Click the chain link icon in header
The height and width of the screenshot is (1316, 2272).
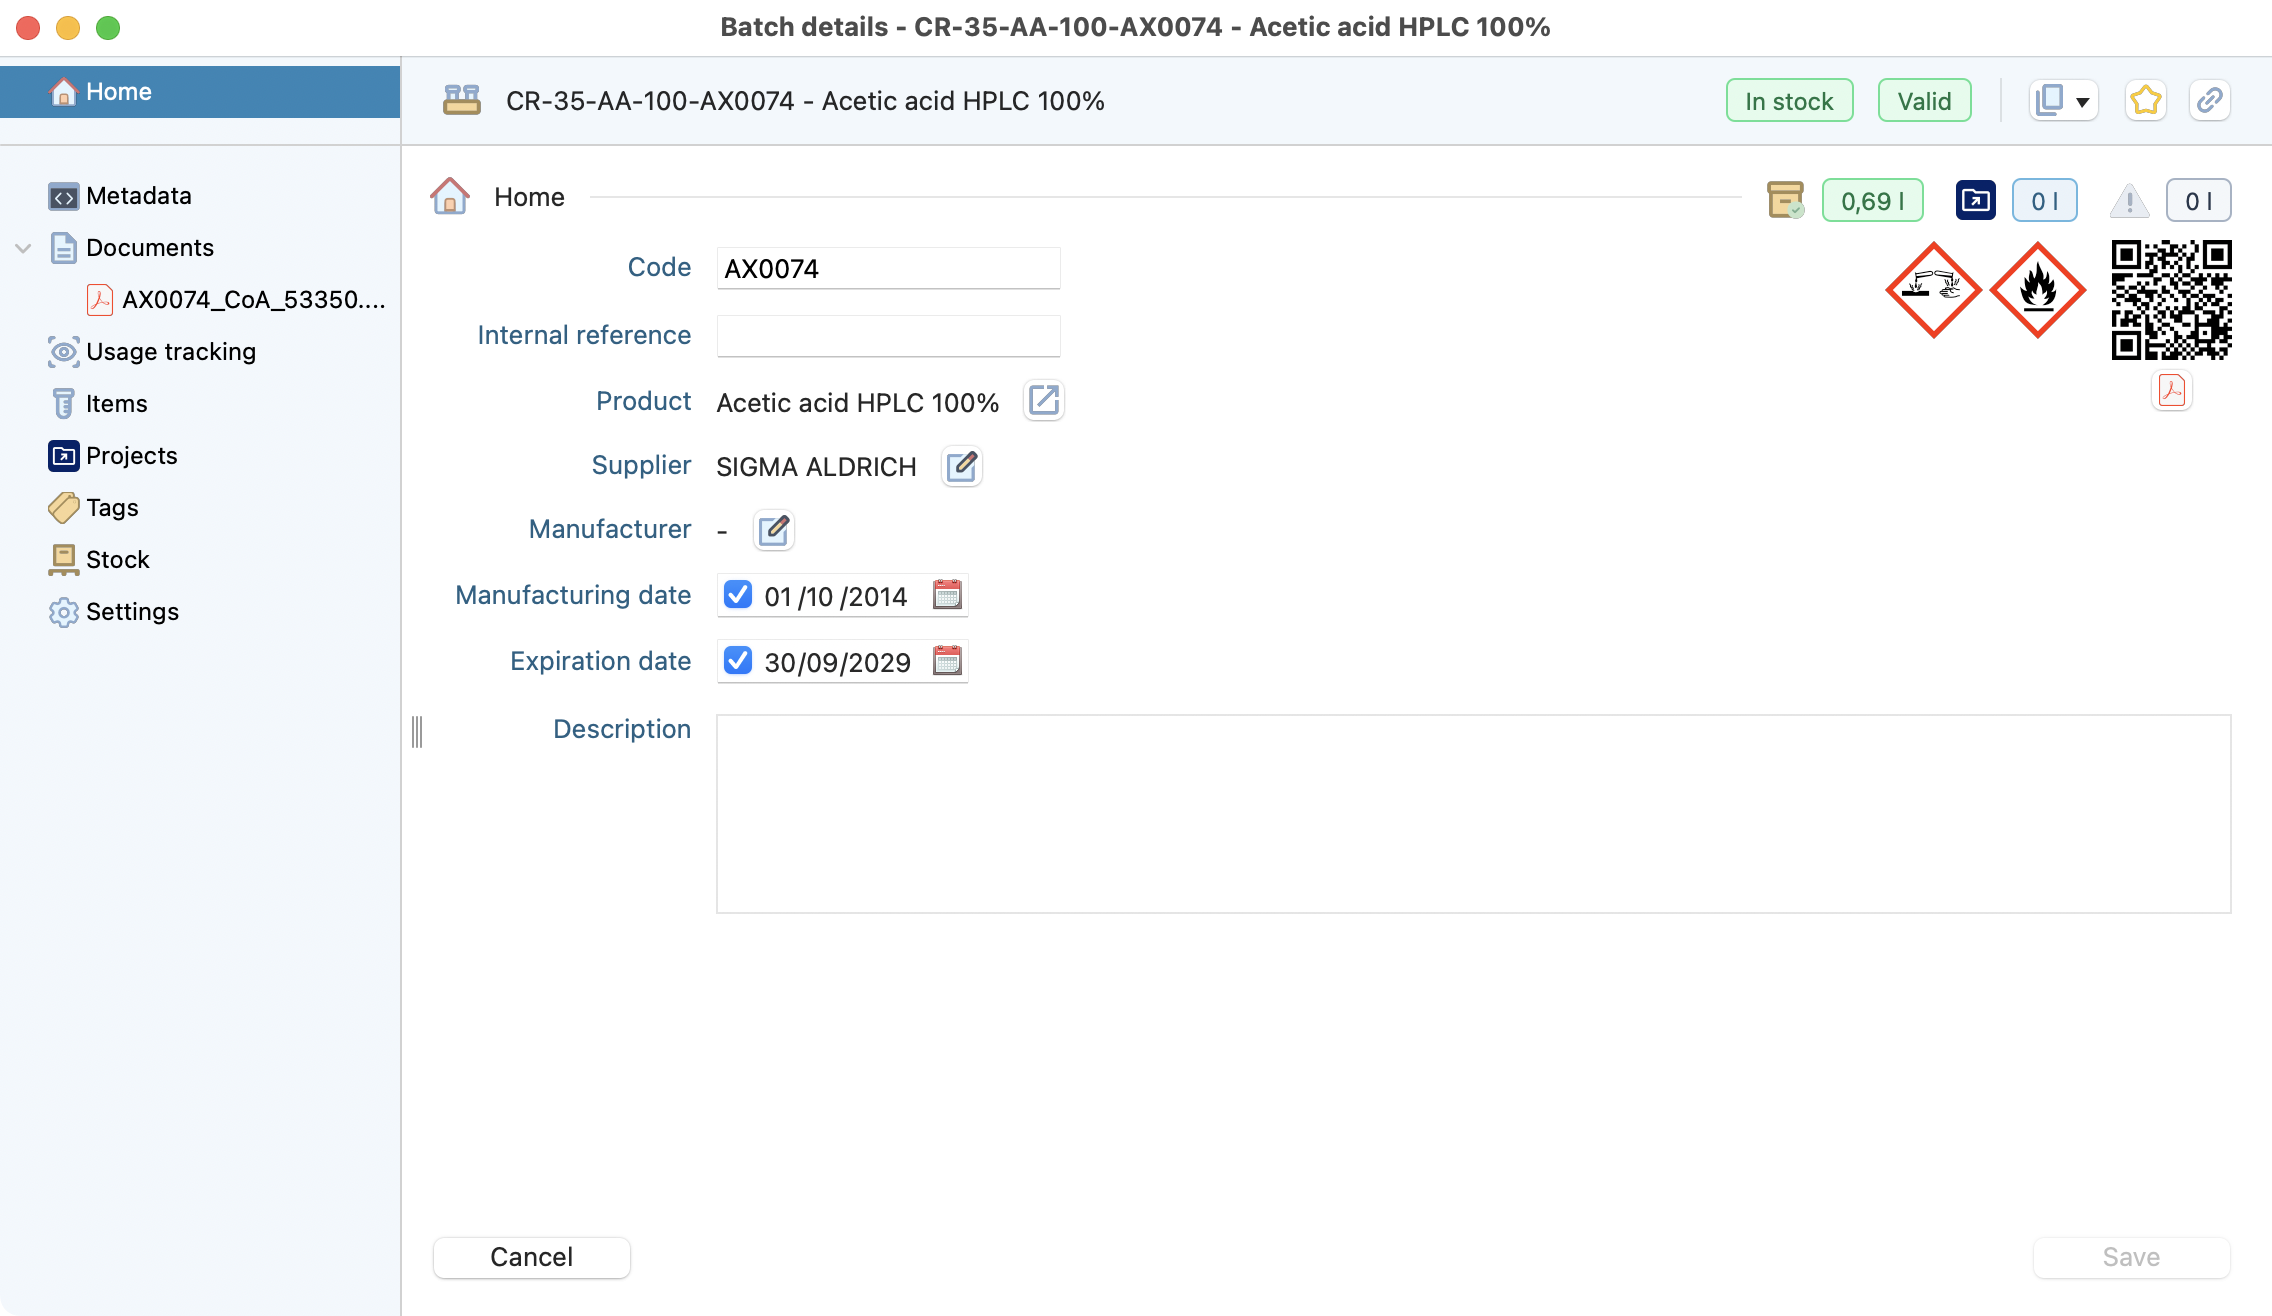(x=2209, y=101)
